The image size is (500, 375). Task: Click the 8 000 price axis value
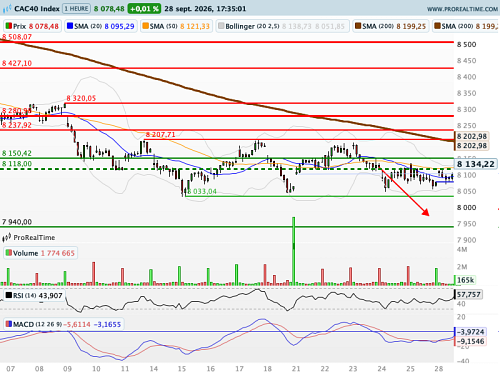tap(466, 208)
